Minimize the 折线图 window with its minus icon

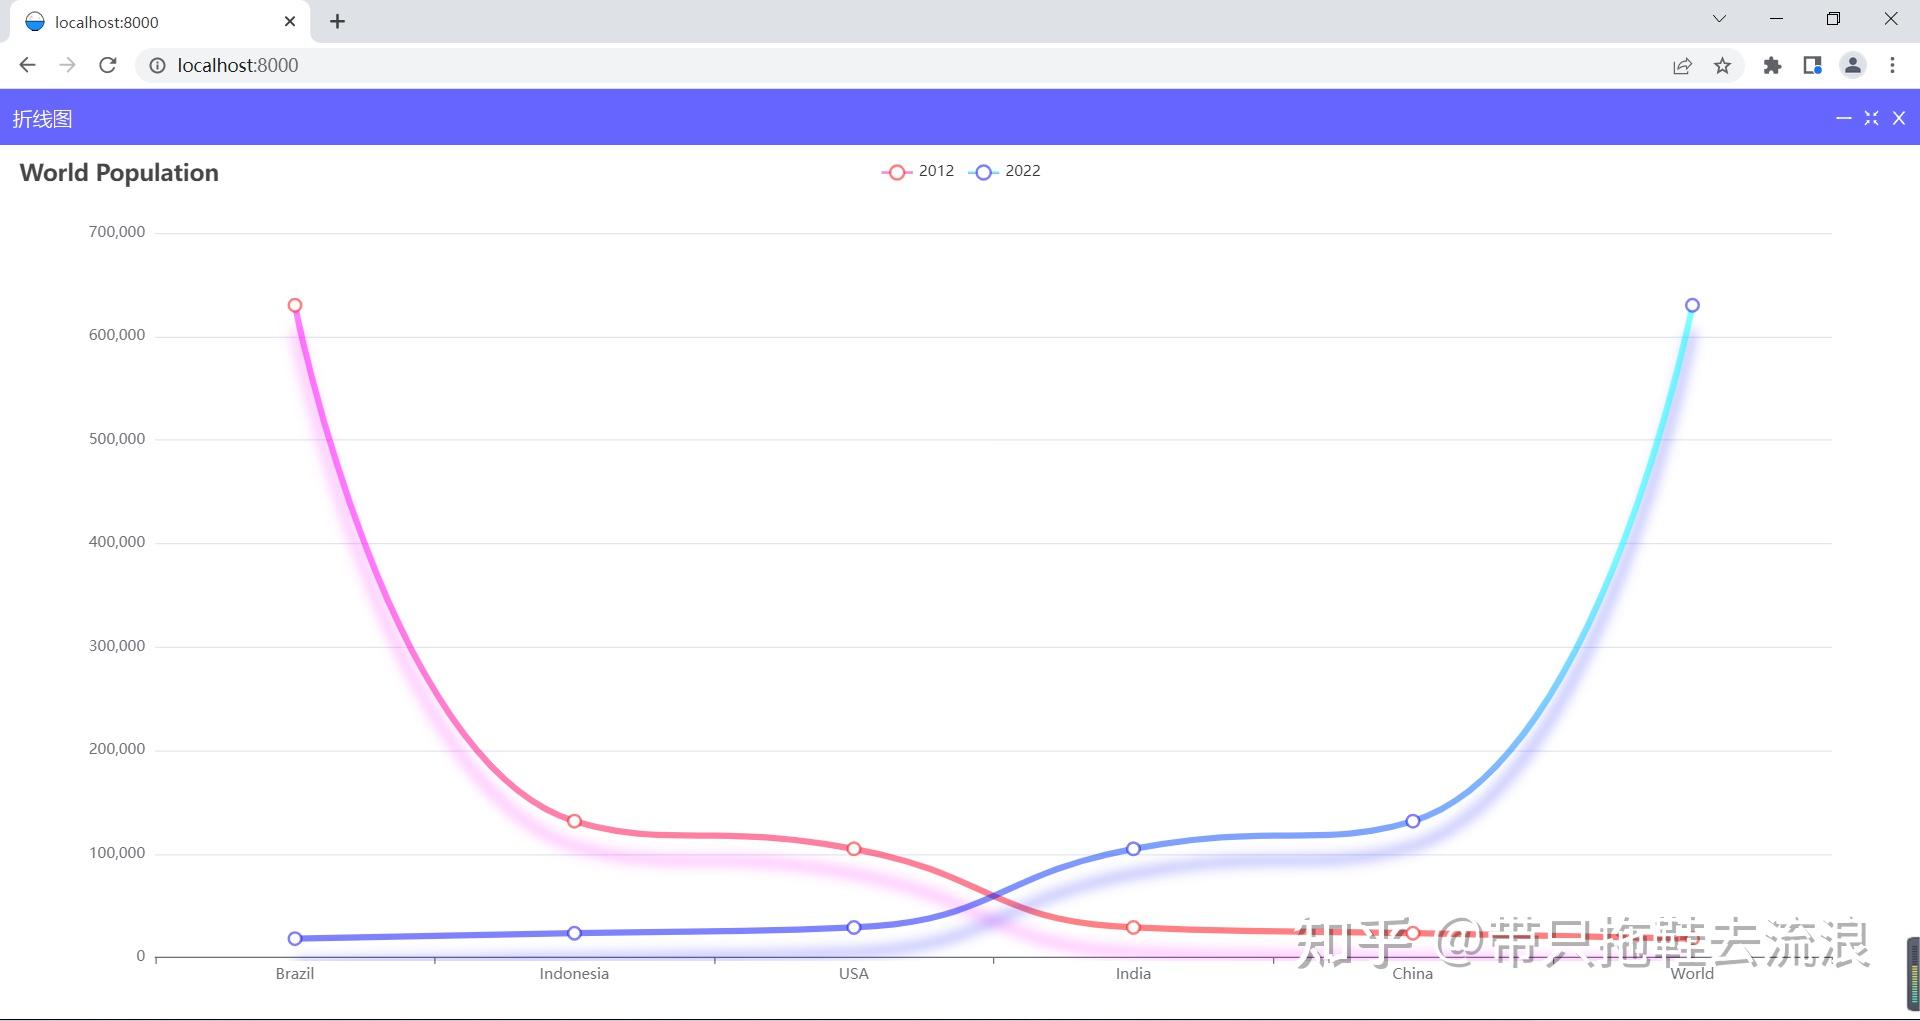click(x=1844, y=118)
